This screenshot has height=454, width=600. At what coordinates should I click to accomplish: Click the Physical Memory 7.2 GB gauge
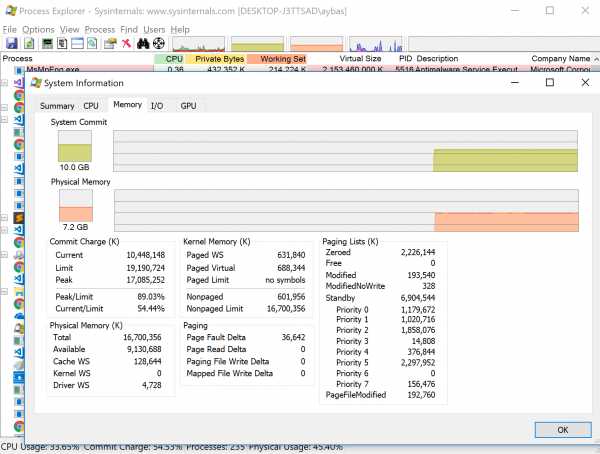76,206
